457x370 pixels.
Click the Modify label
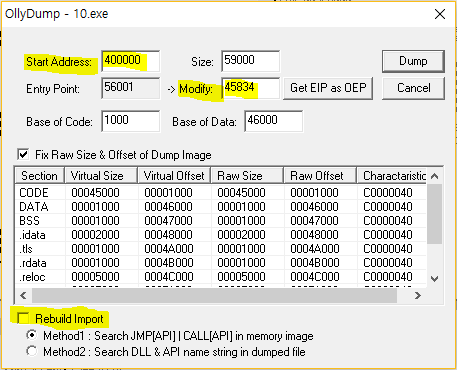(x=196, y=89)
